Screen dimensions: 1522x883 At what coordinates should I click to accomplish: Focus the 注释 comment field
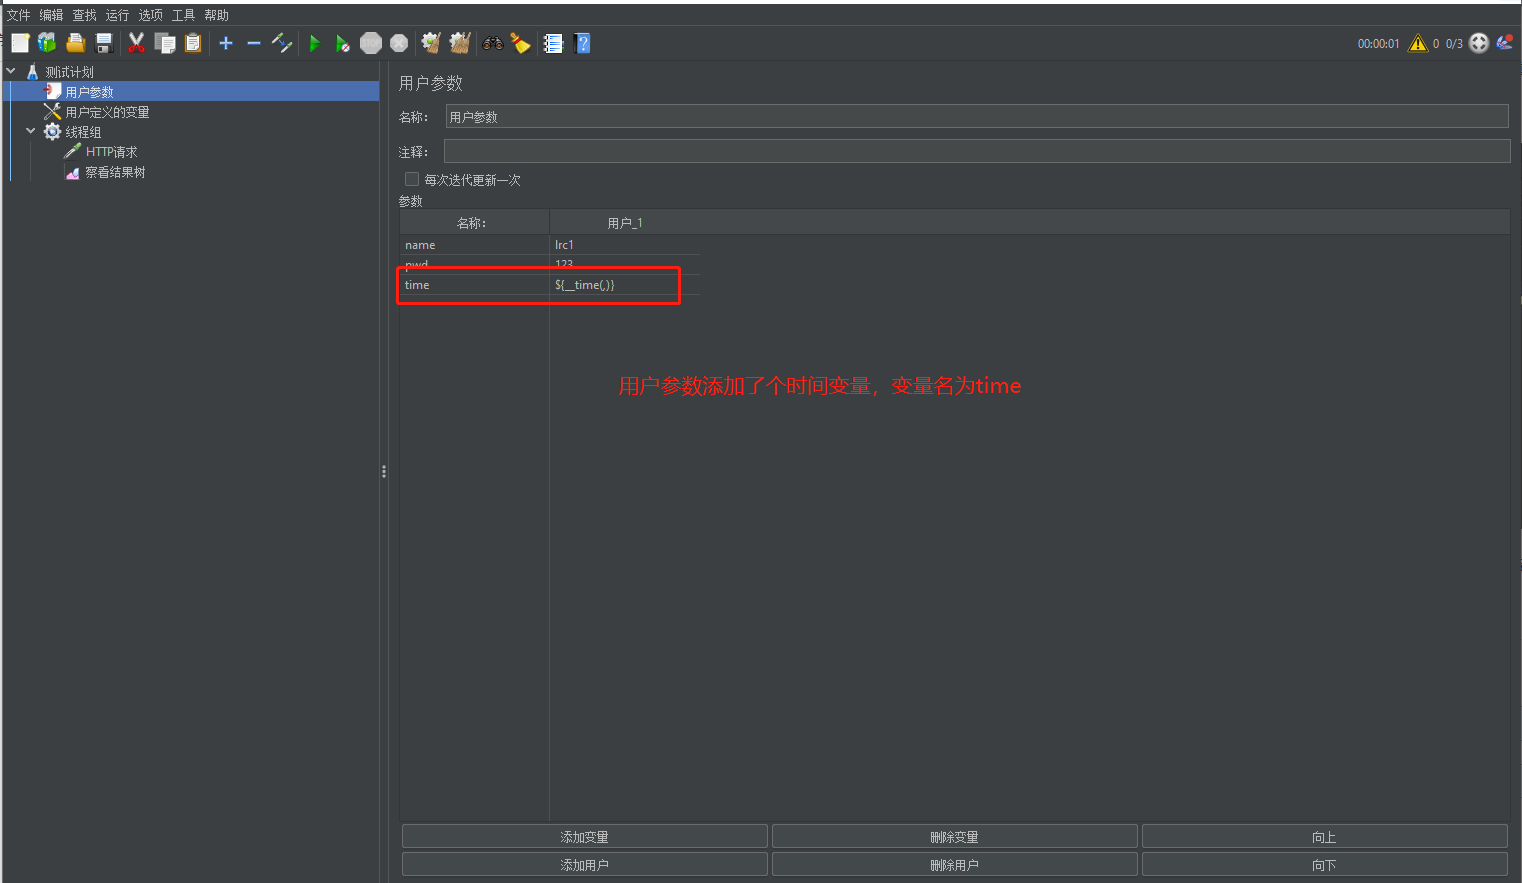click(x=977, y=151)
